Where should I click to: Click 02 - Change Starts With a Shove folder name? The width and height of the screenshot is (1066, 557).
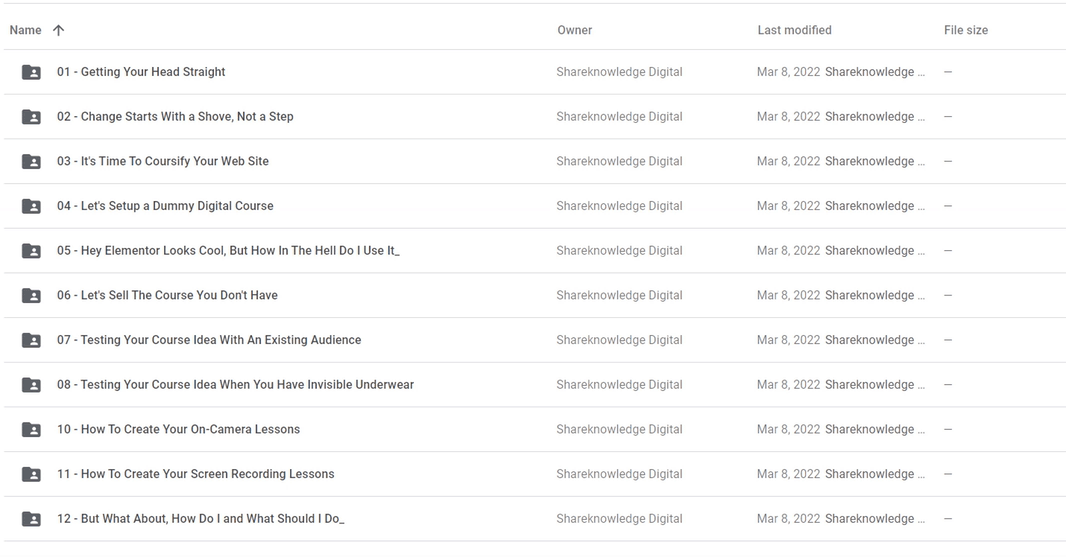[x=175, y=117]
